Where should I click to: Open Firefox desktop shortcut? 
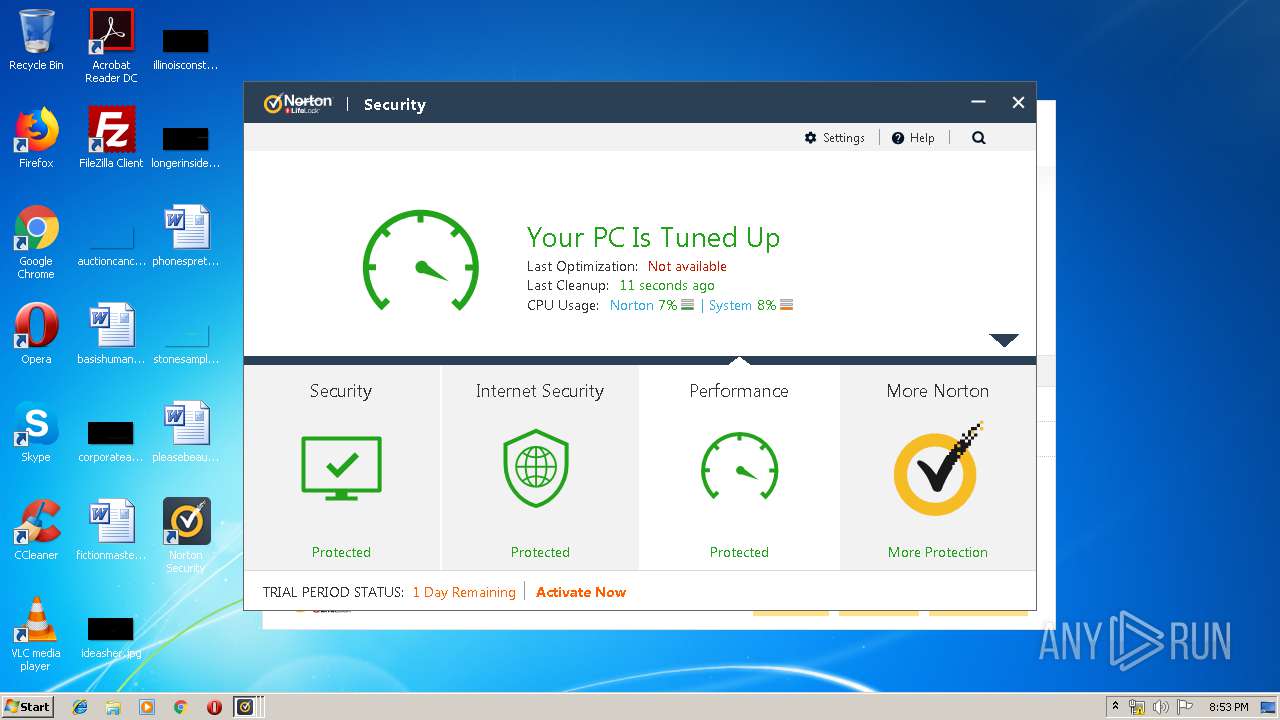(36, 138)
